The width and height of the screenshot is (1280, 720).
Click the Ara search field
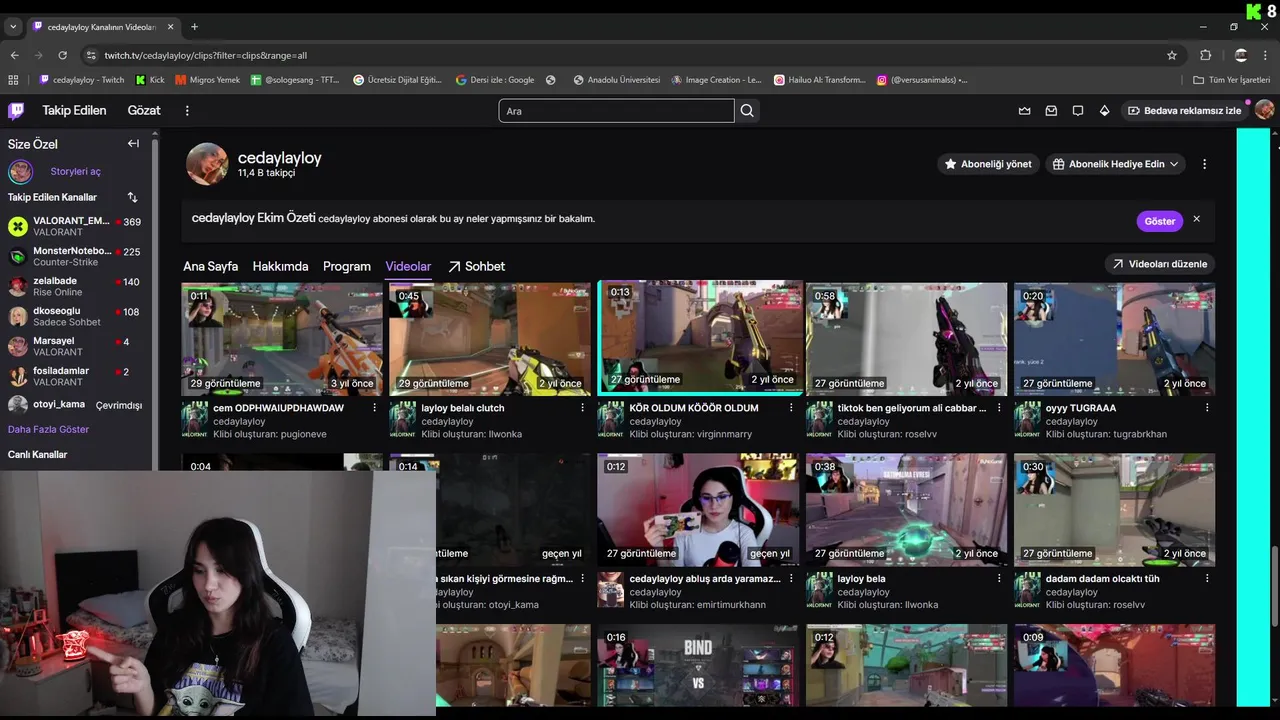tap(616, 111)
